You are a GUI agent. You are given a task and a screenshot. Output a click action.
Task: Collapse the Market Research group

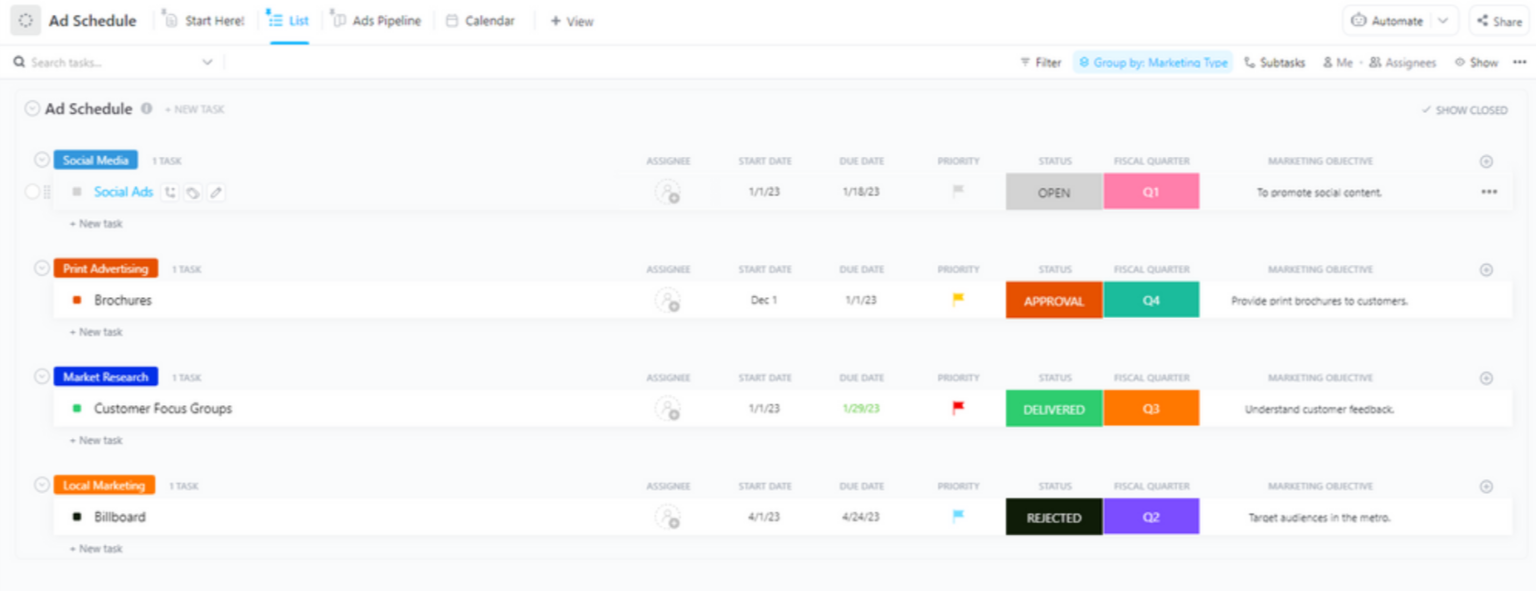[40, 376]
